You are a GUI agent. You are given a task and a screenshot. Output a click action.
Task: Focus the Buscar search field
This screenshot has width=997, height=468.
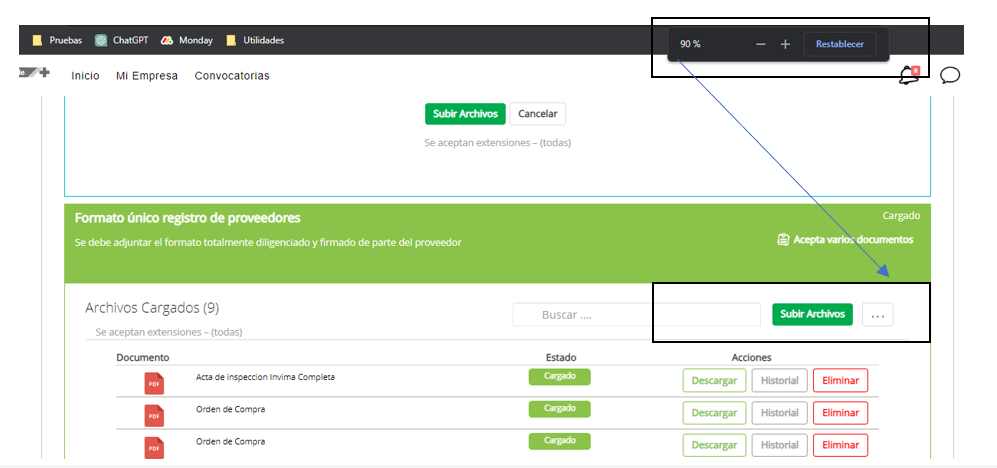pyautogui.click(x=636, y=315)
